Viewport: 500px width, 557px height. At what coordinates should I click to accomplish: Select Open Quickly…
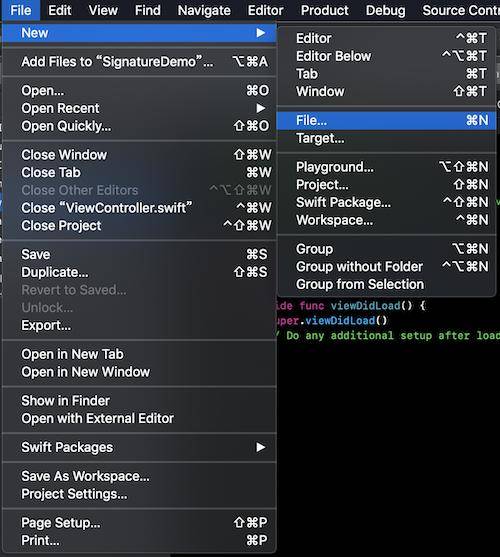pyautogui.click(x=139, y=126)
